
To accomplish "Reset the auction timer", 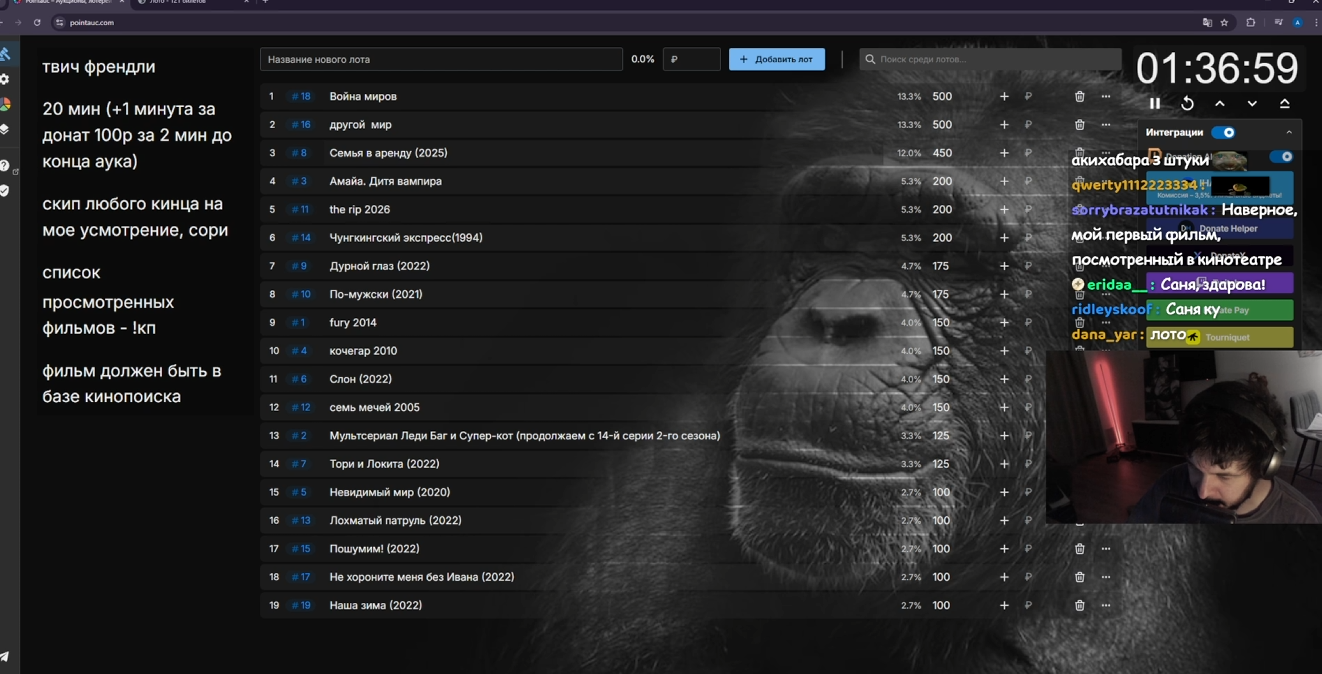I will tap(1187, 103).
